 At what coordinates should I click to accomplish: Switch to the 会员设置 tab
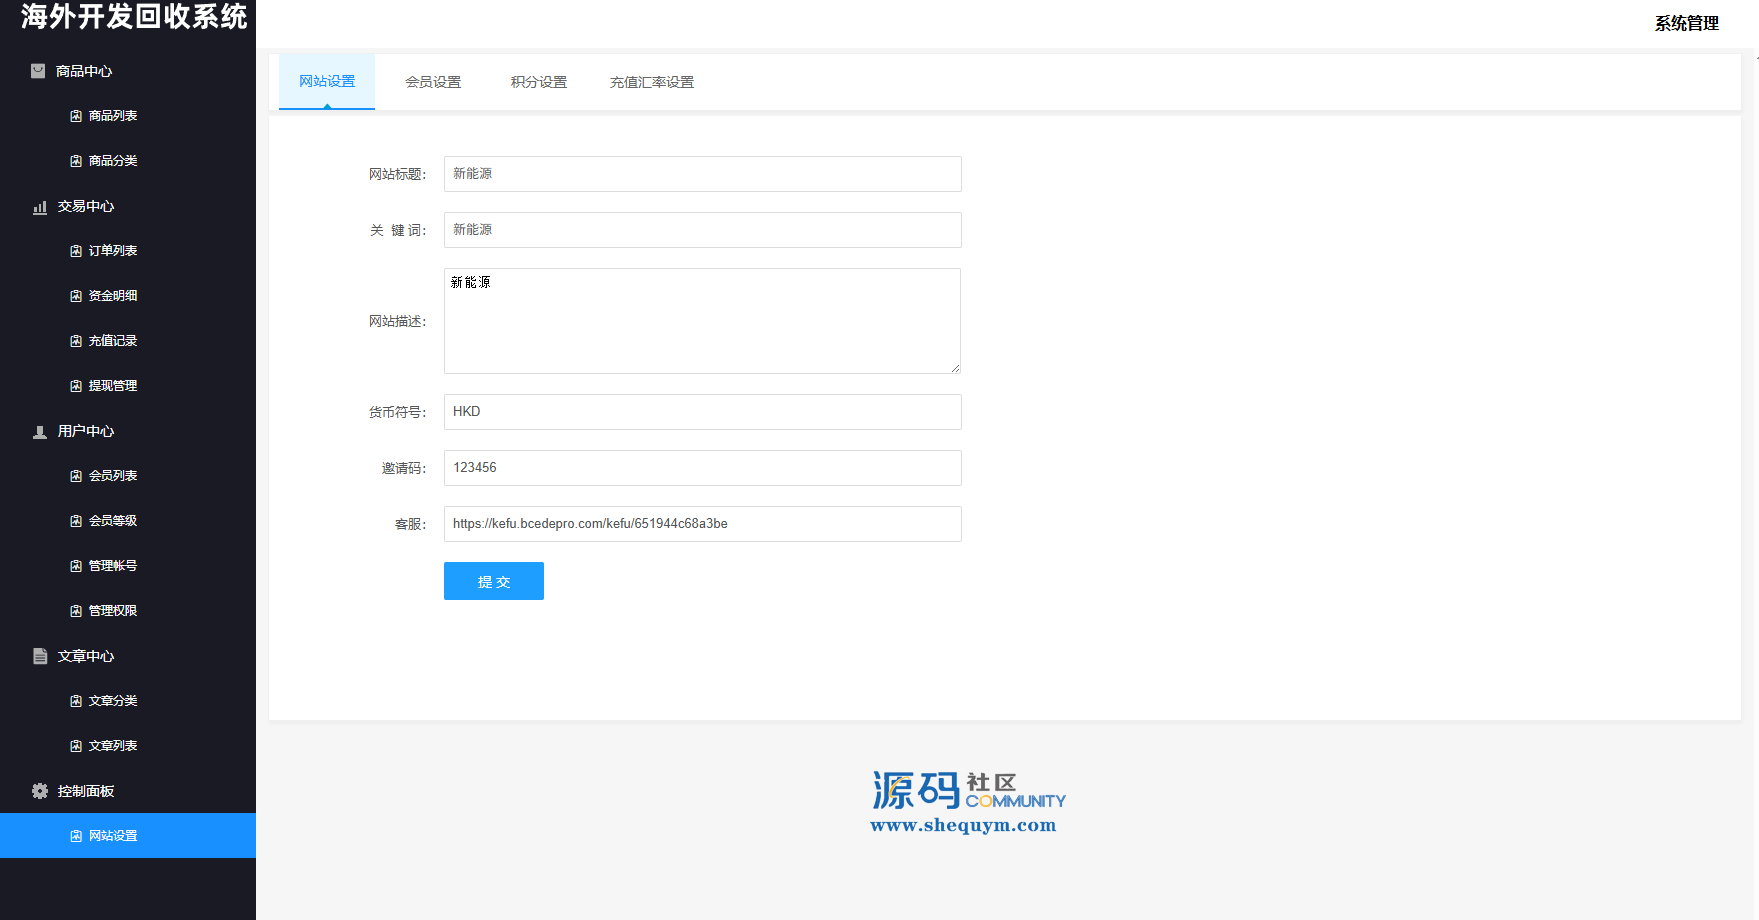click(433, 82)
